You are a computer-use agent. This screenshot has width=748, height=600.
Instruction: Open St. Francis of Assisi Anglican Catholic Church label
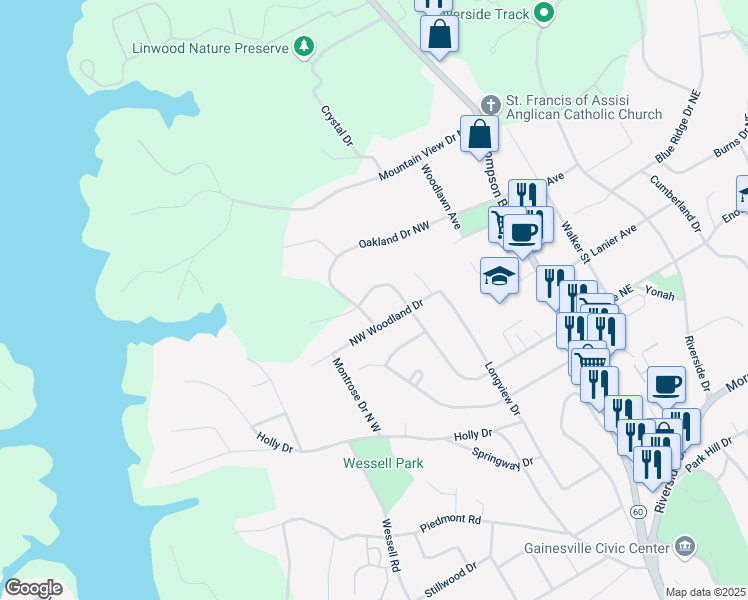pyautogui.click(x=583, y=107)
